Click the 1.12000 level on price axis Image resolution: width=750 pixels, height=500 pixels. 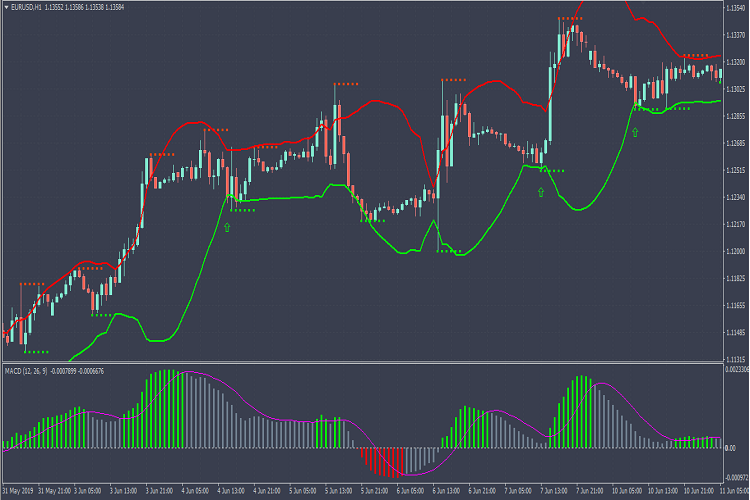tap(734, 251)
